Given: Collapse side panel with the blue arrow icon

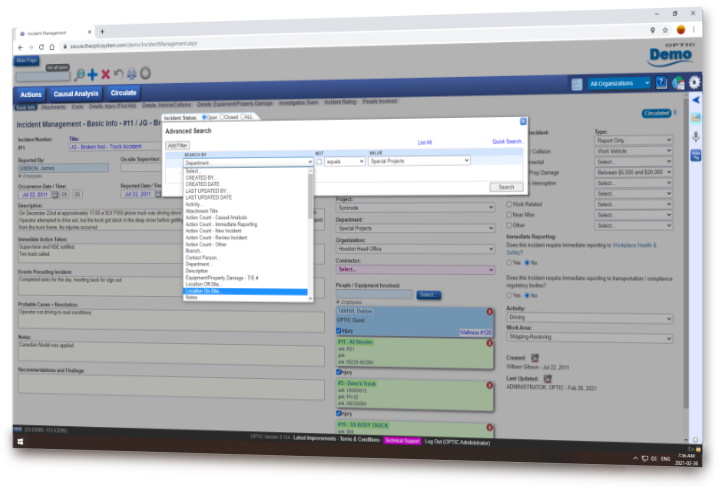Looking at the screenshot, I should point(696,100).
